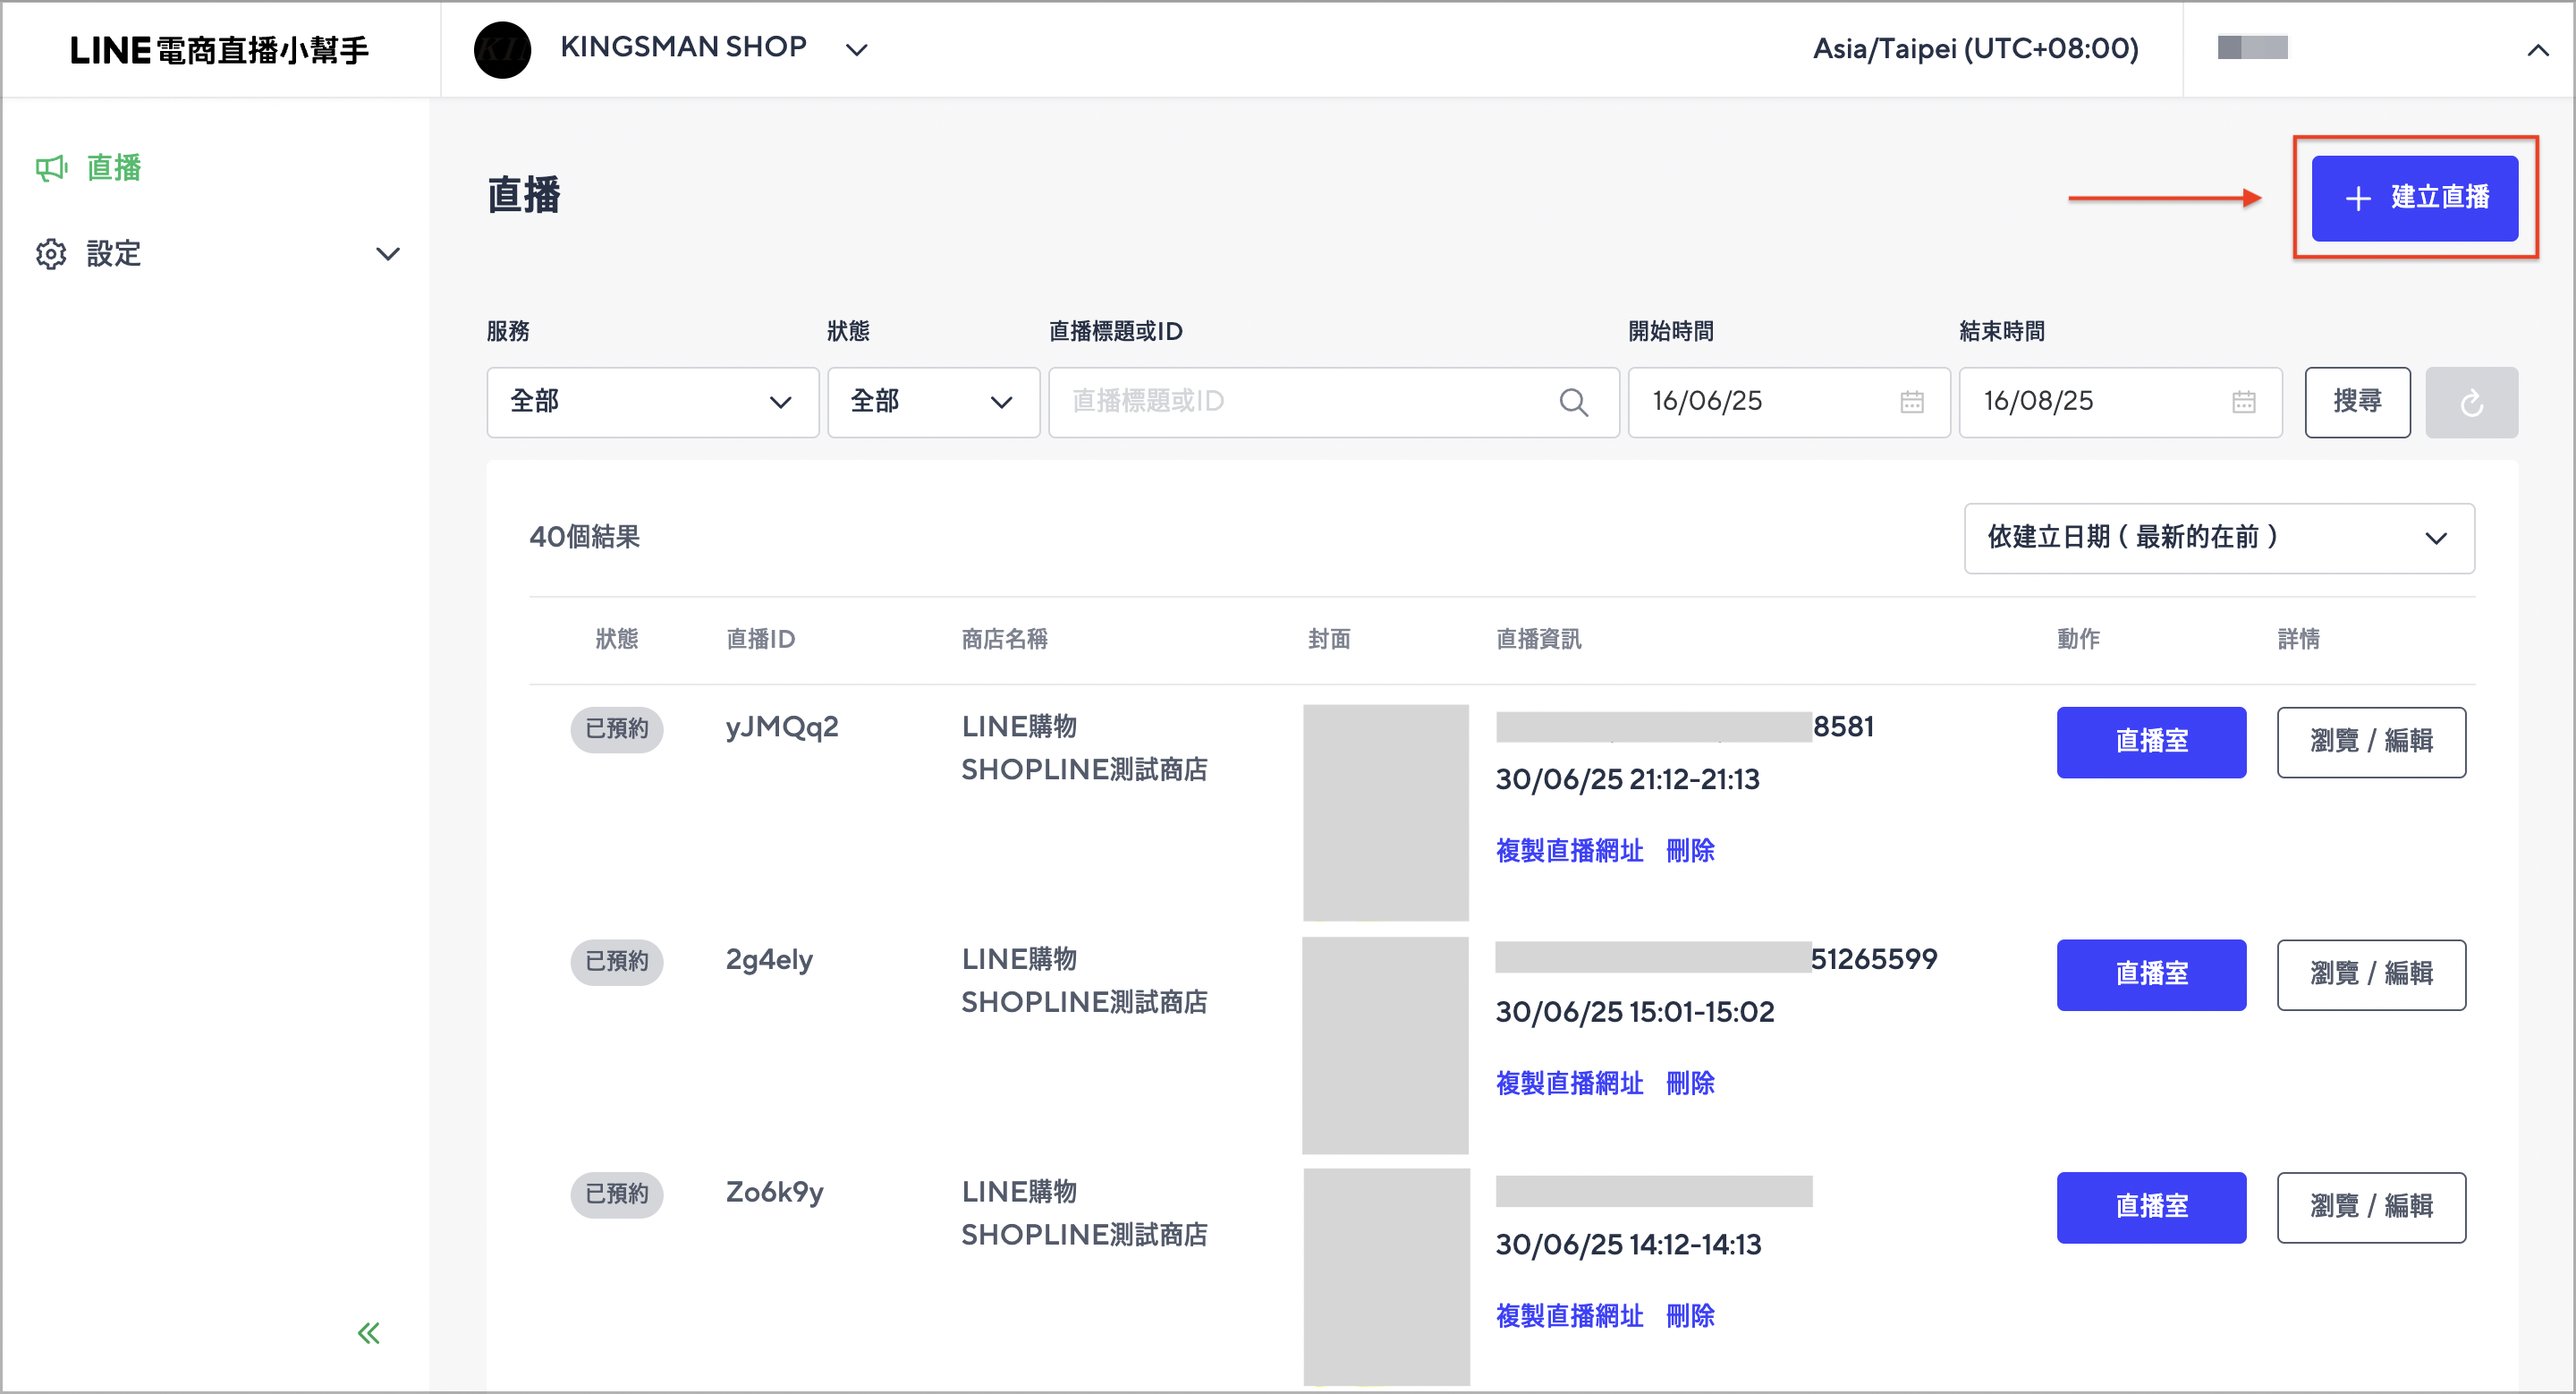Click the 搜尋 search button
The height and width of the screenshot is (1394, 2576).
tap(2357, 402)
